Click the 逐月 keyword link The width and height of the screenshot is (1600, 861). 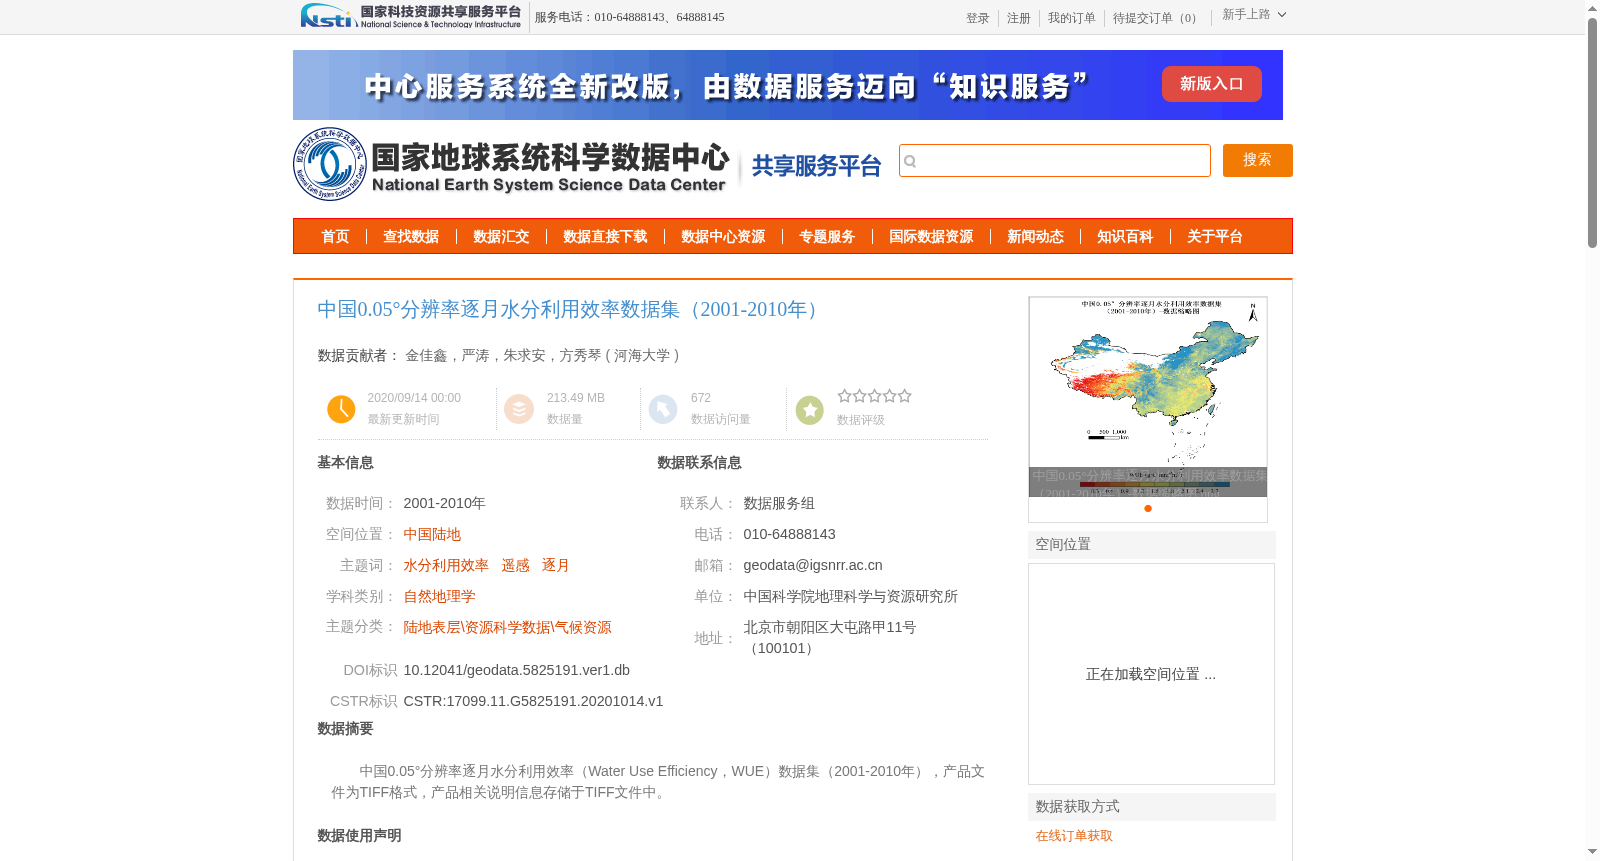click(555, 566)
